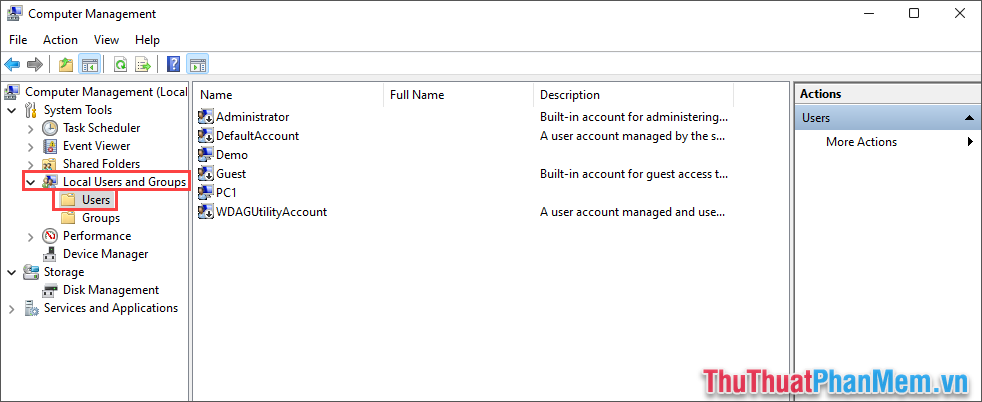Expand the Task Scheduler node
This screenshot has width=982, height=402.
point(31,128)
